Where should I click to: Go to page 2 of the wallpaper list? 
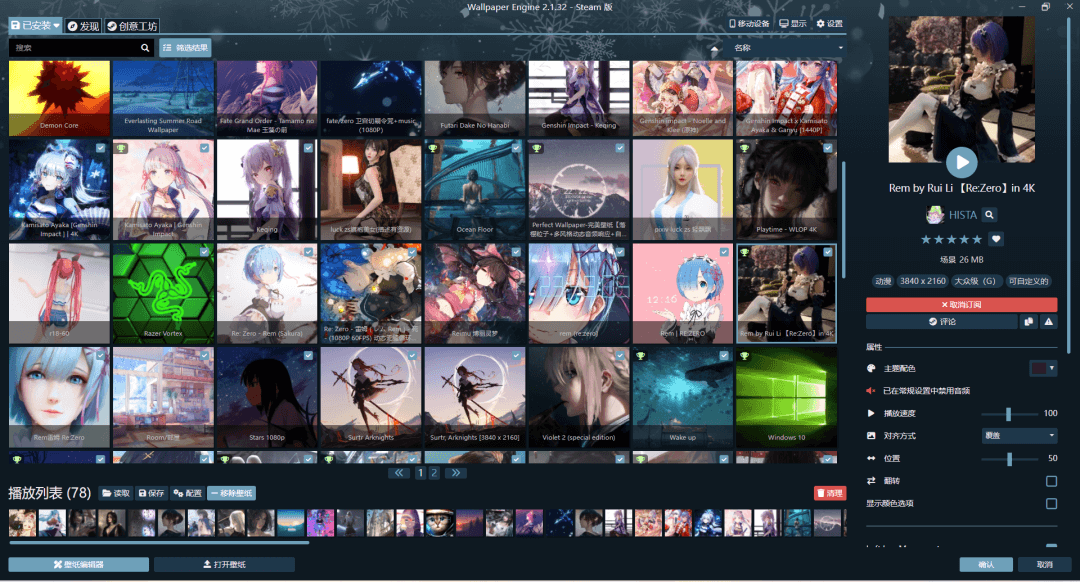click(x=434, y=473)
